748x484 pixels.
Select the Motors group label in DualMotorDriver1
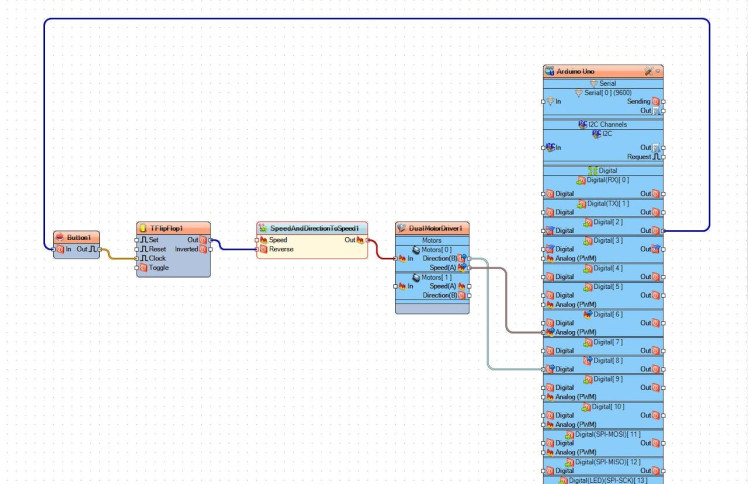[x=432, y=240]
